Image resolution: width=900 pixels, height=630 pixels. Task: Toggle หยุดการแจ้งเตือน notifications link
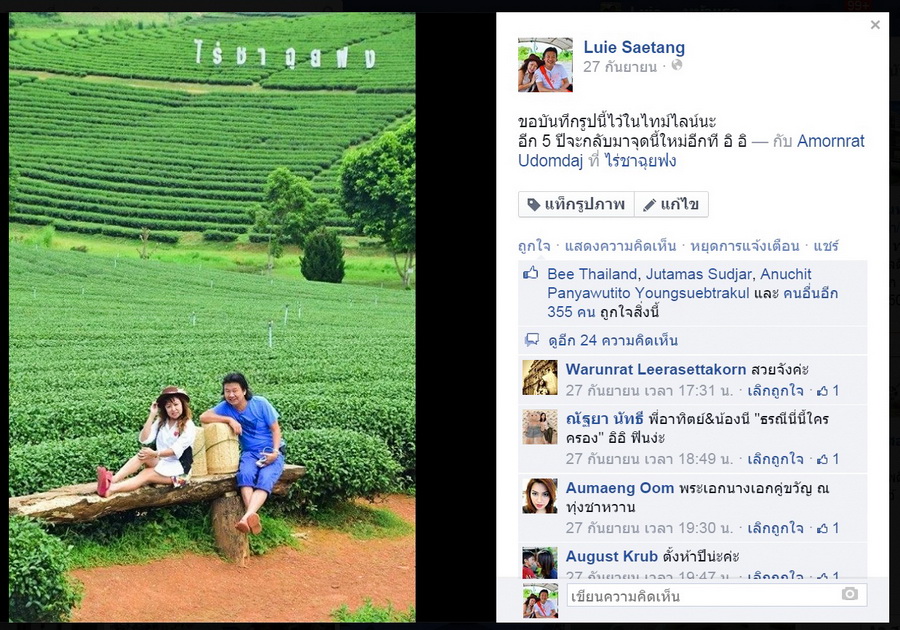(x=744, y=246)
